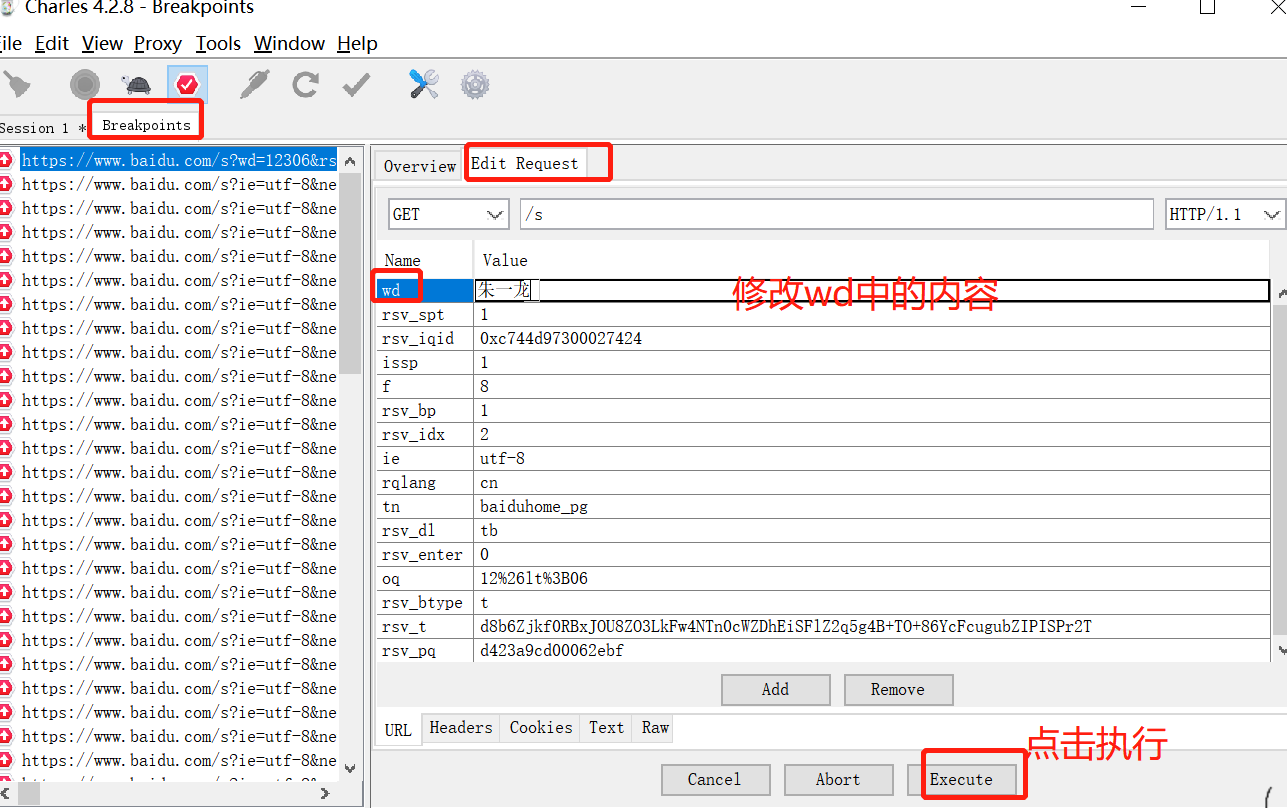Click the Value column header
The image size is (1287, 808).
click(872, 260)
